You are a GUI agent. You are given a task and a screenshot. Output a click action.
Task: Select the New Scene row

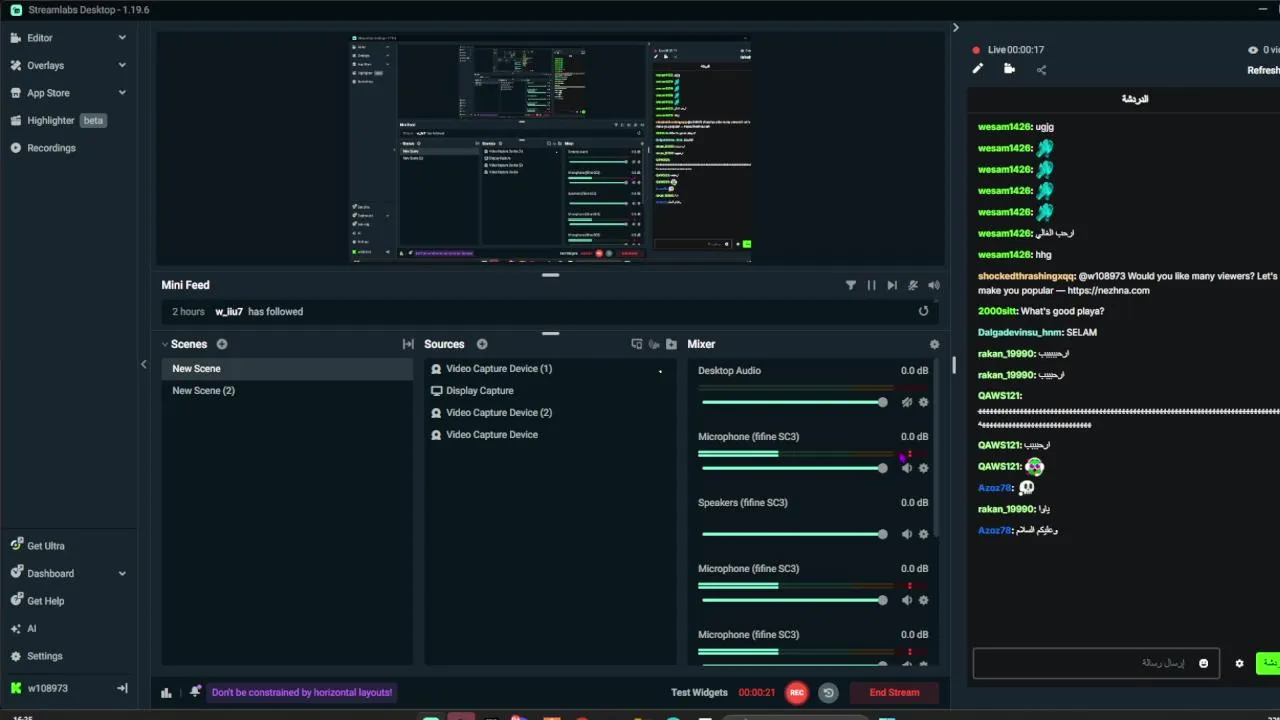(x=287, y=369)
